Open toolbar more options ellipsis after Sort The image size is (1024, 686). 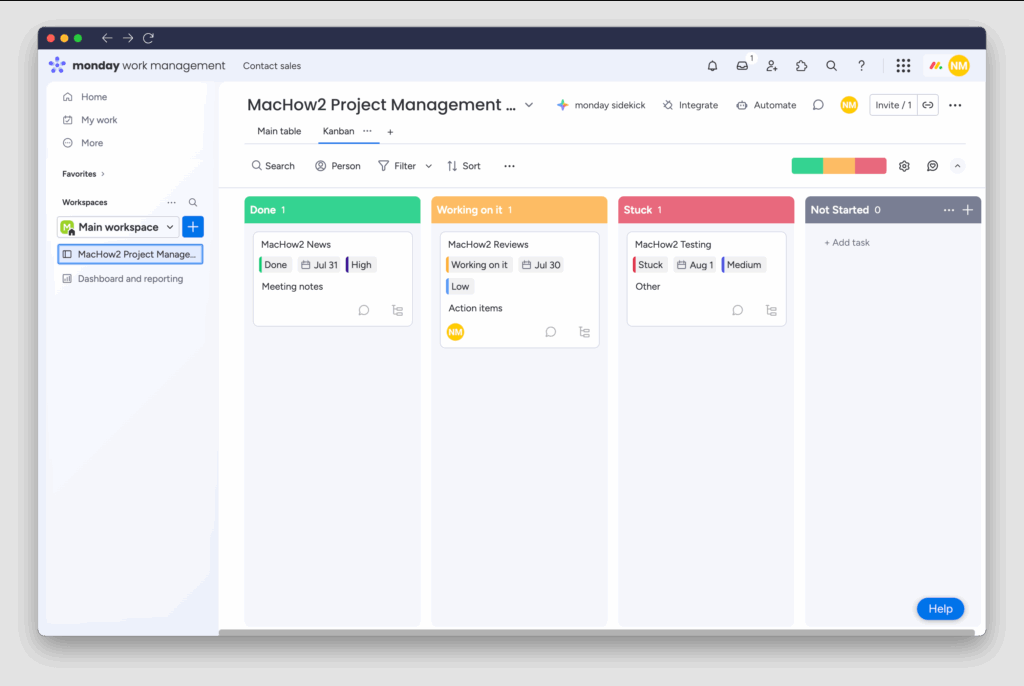[x=509, y=166]
